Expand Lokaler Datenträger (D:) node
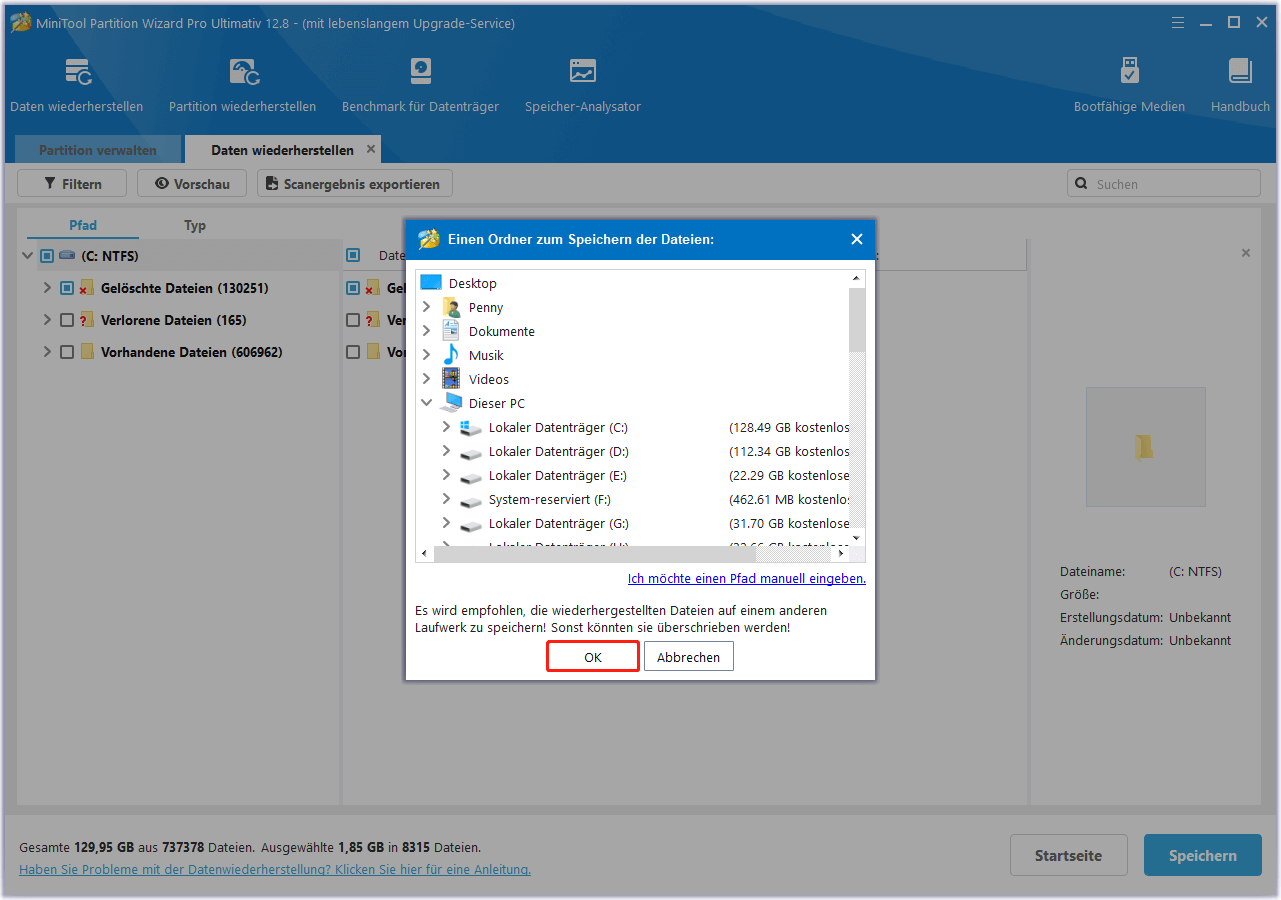1281x900 pixels. 447,451
